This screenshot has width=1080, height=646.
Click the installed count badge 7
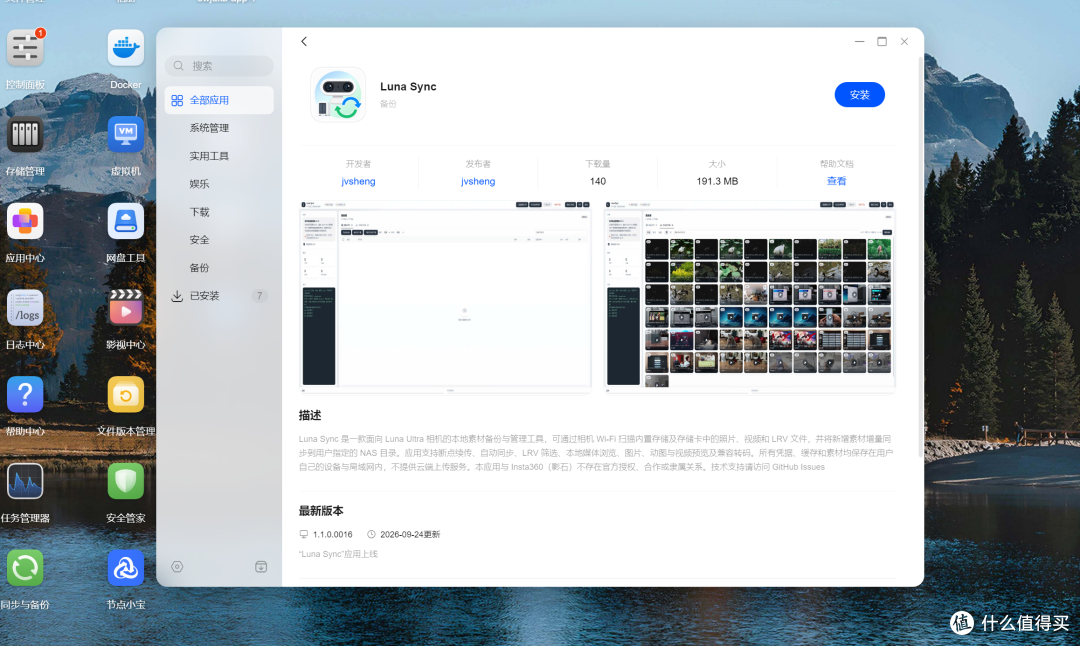tap(260, 296)
